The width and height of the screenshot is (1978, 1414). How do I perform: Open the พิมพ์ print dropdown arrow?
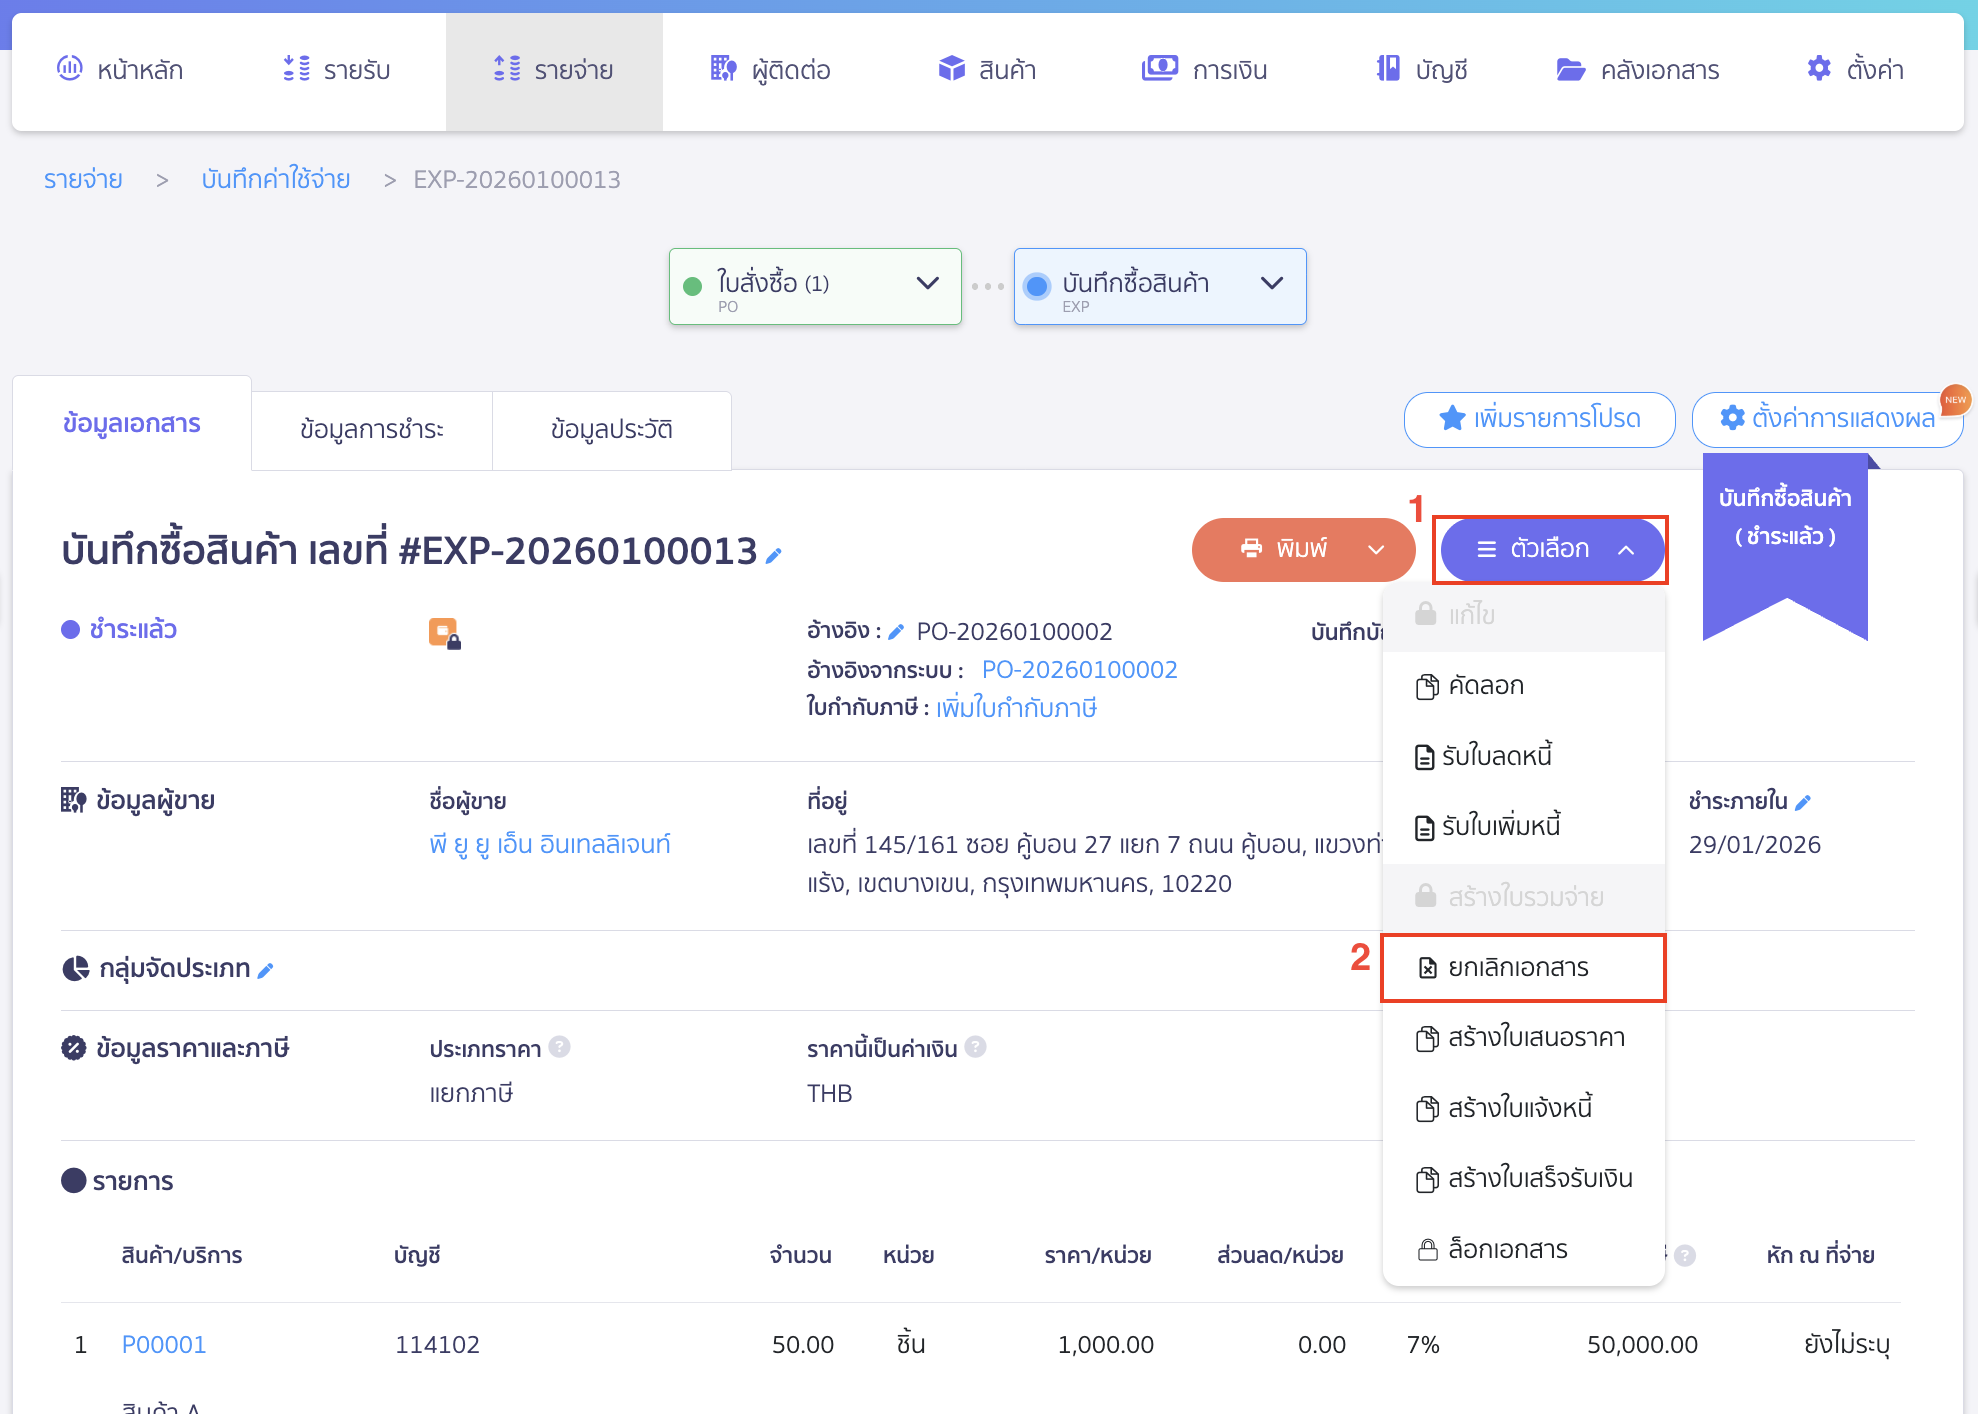(1376, 549)
